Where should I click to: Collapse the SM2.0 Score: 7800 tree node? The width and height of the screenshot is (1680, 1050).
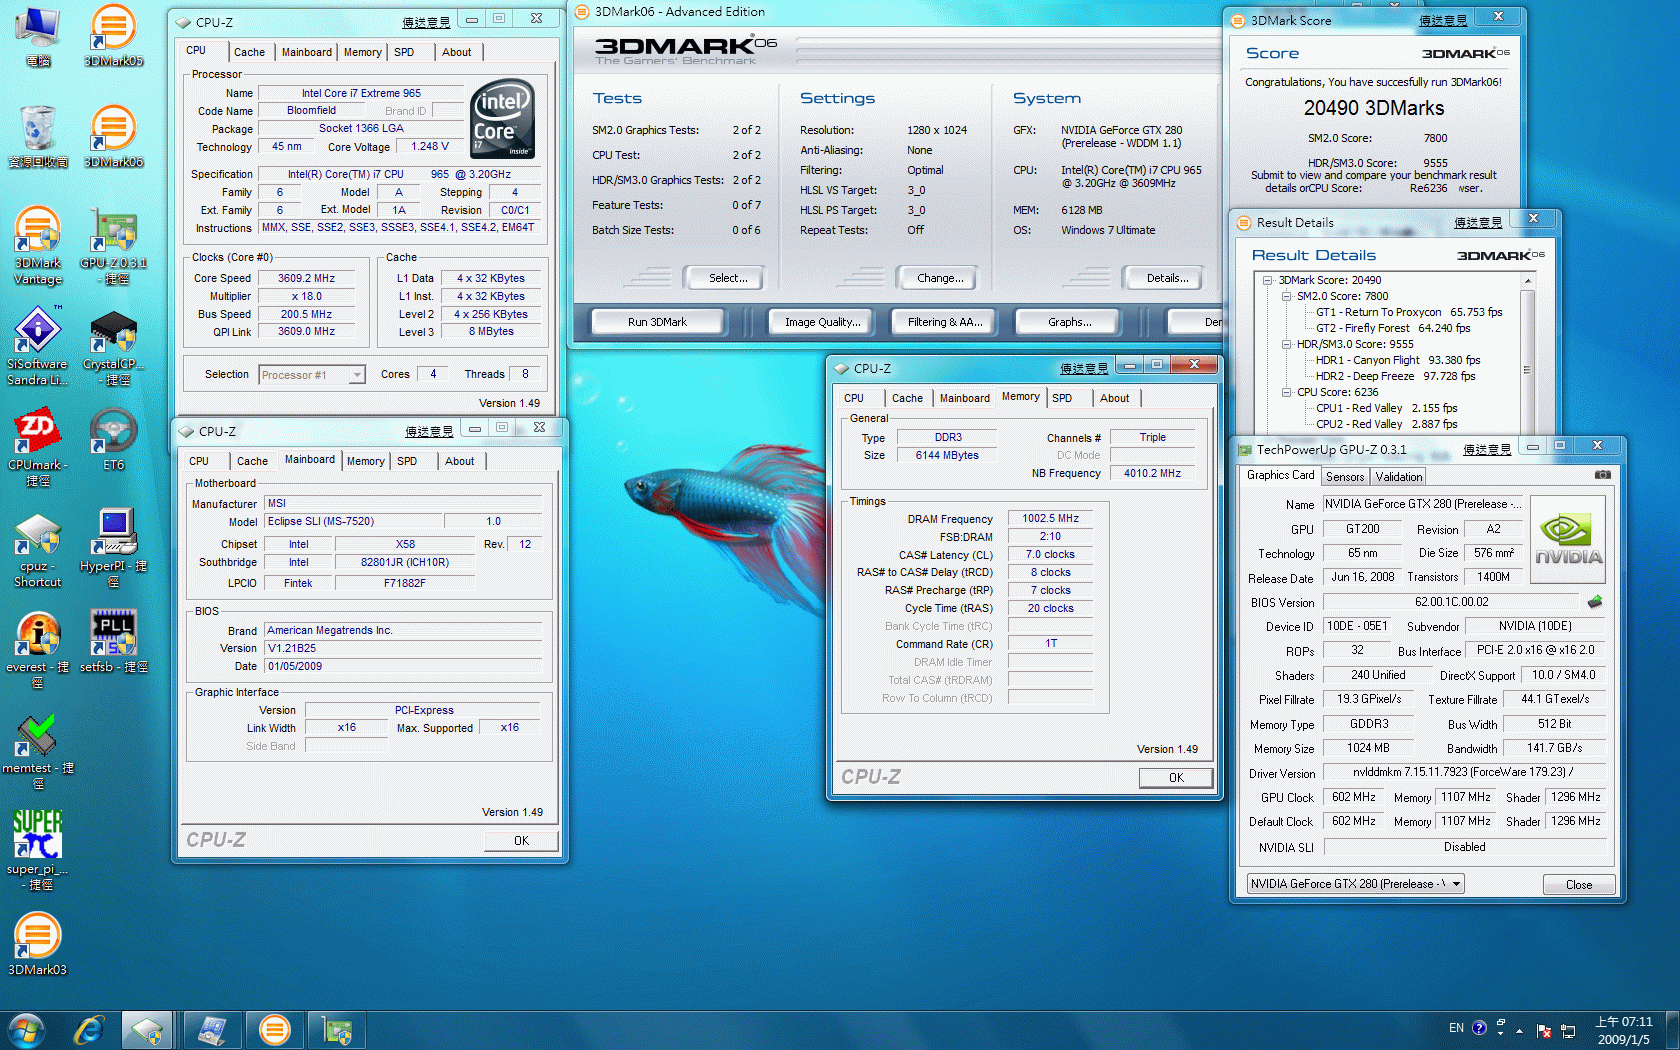pos(1287,296)
